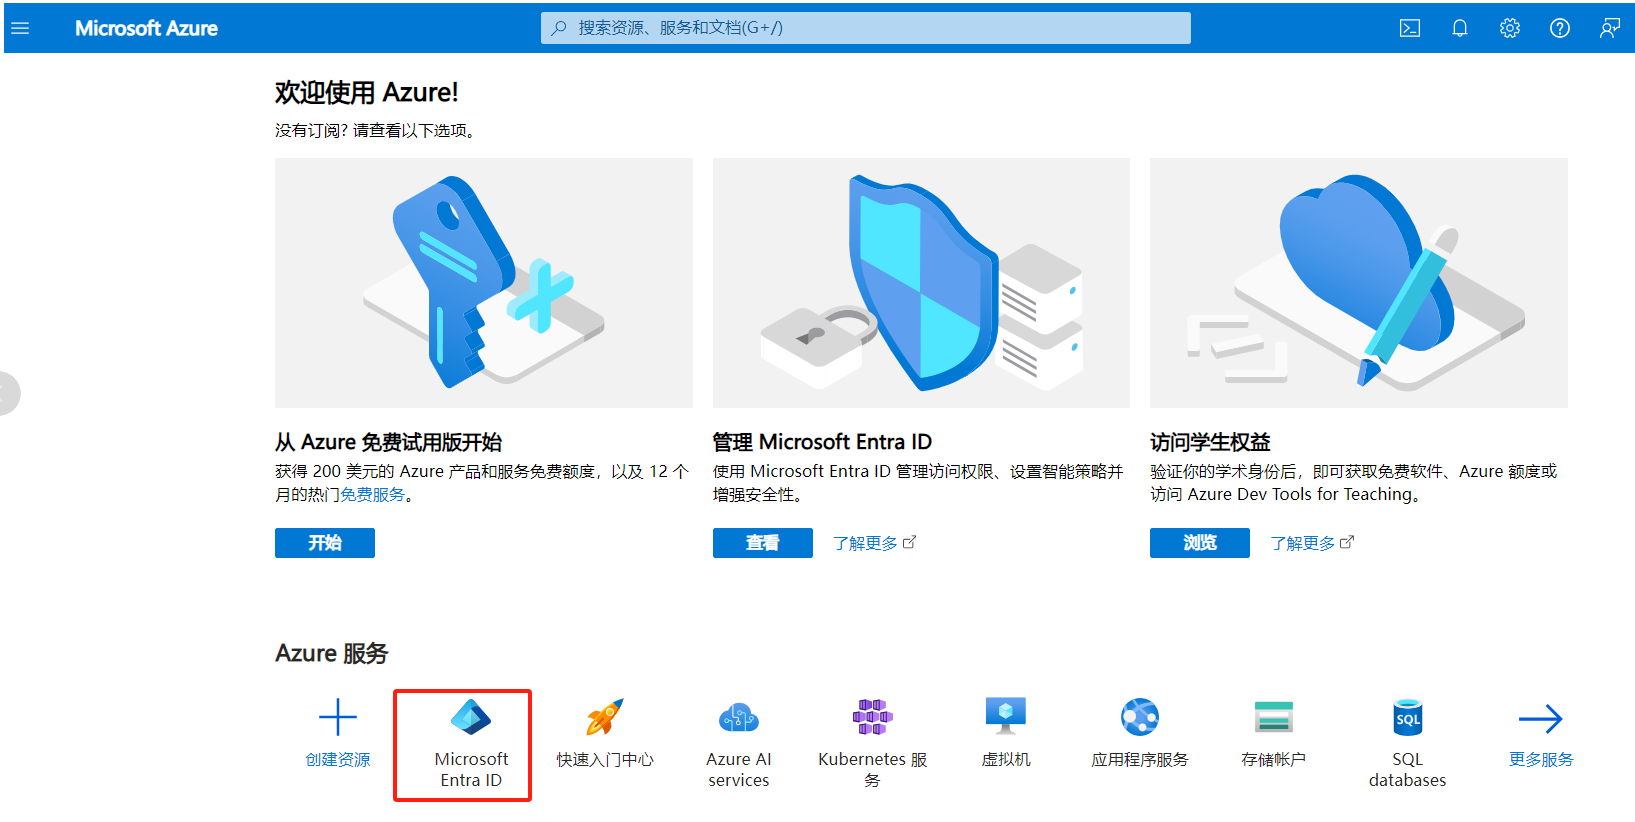
Task: Click the search magnifier icon
Action: point(559,28)
